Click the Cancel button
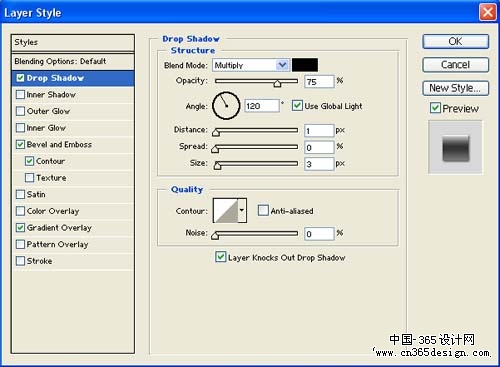 (456, 65)
